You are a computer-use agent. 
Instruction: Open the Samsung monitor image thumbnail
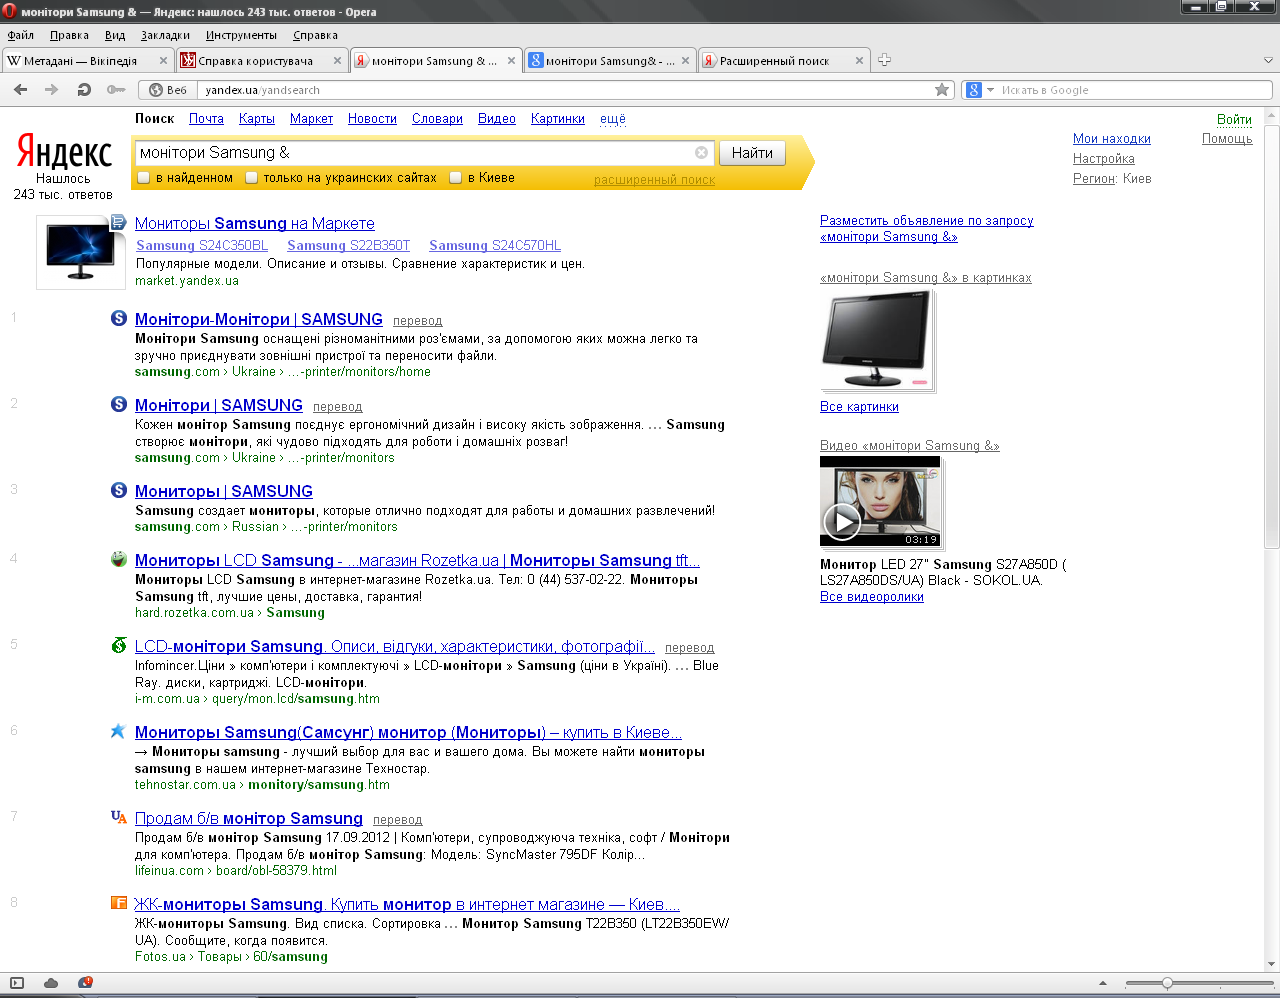click(x=877, y=340)
